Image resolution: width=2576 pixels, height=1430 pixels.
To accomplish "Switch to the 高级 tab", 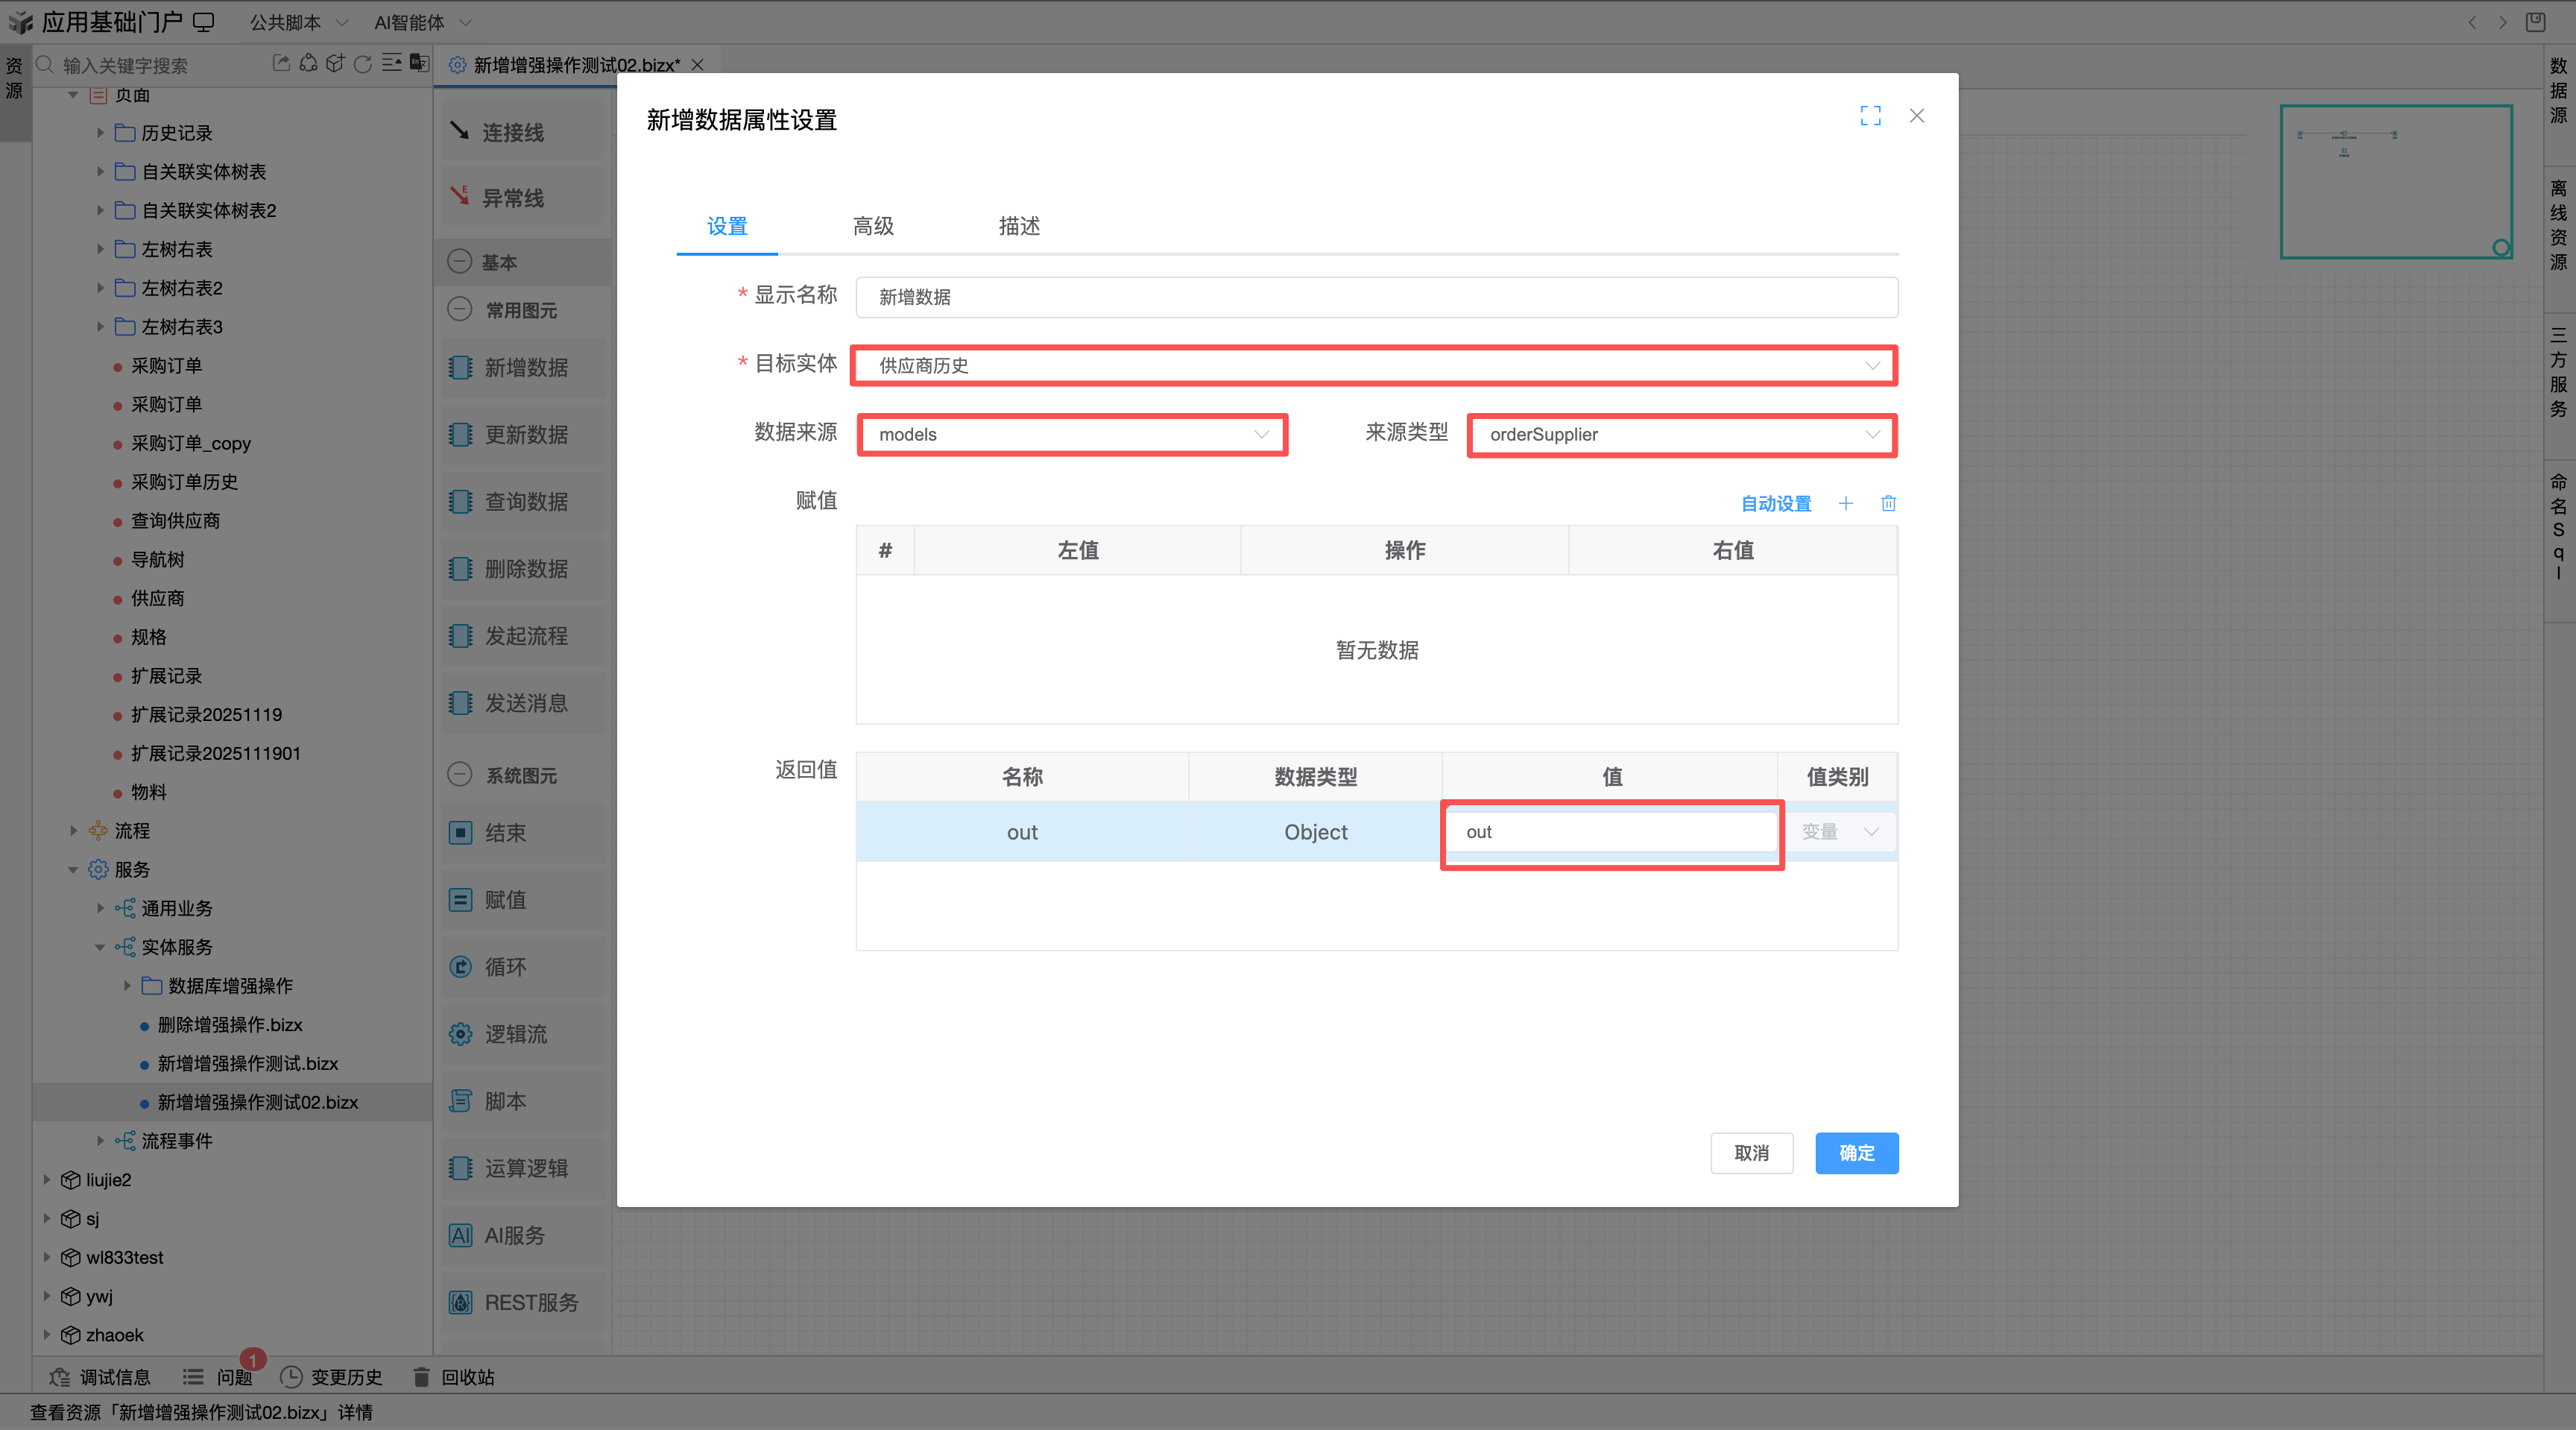I will [873, 226].
